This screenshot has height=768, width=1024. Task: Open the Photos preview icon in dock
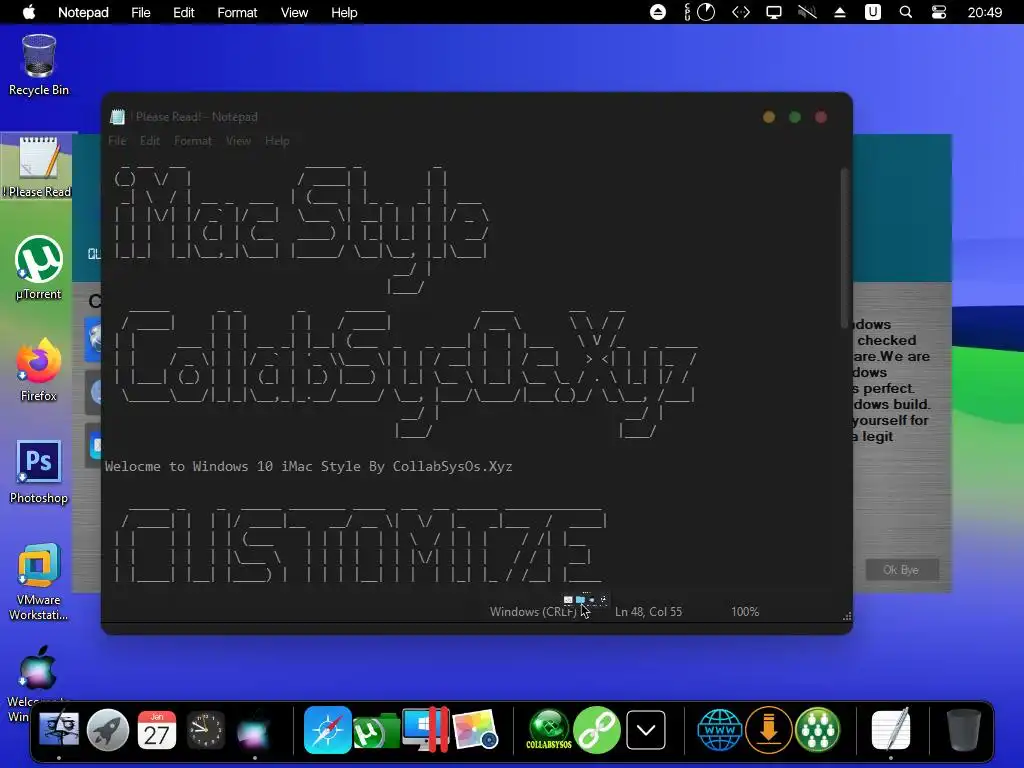coord(475,729)
